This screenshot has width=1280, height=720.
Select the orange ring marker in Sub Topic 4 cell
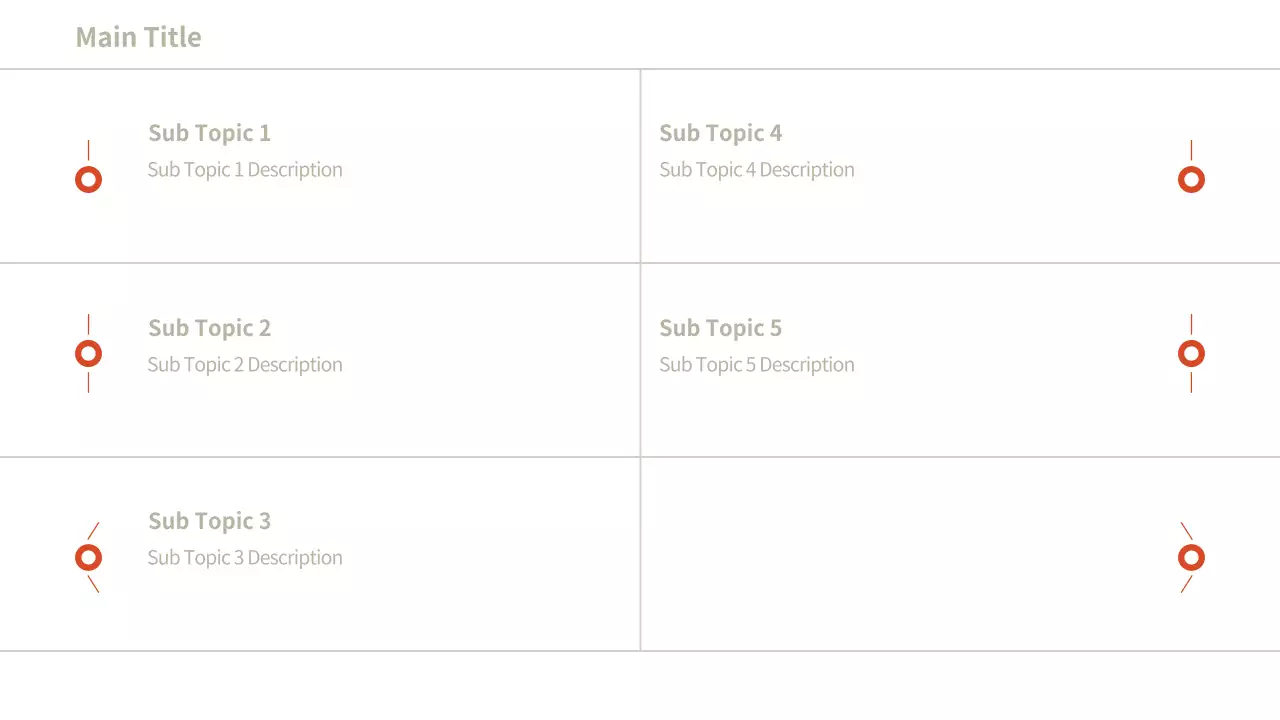tap(1191, 180)
